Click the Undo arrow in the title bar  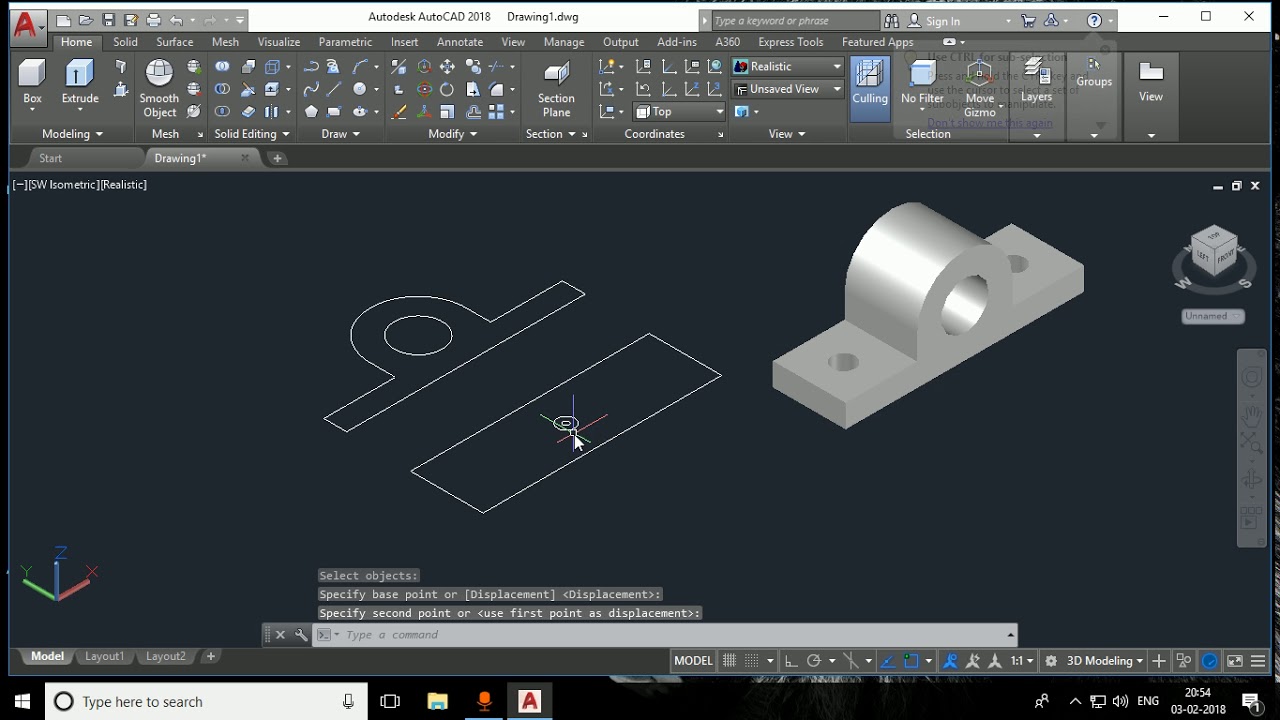[x=177, y=20]
